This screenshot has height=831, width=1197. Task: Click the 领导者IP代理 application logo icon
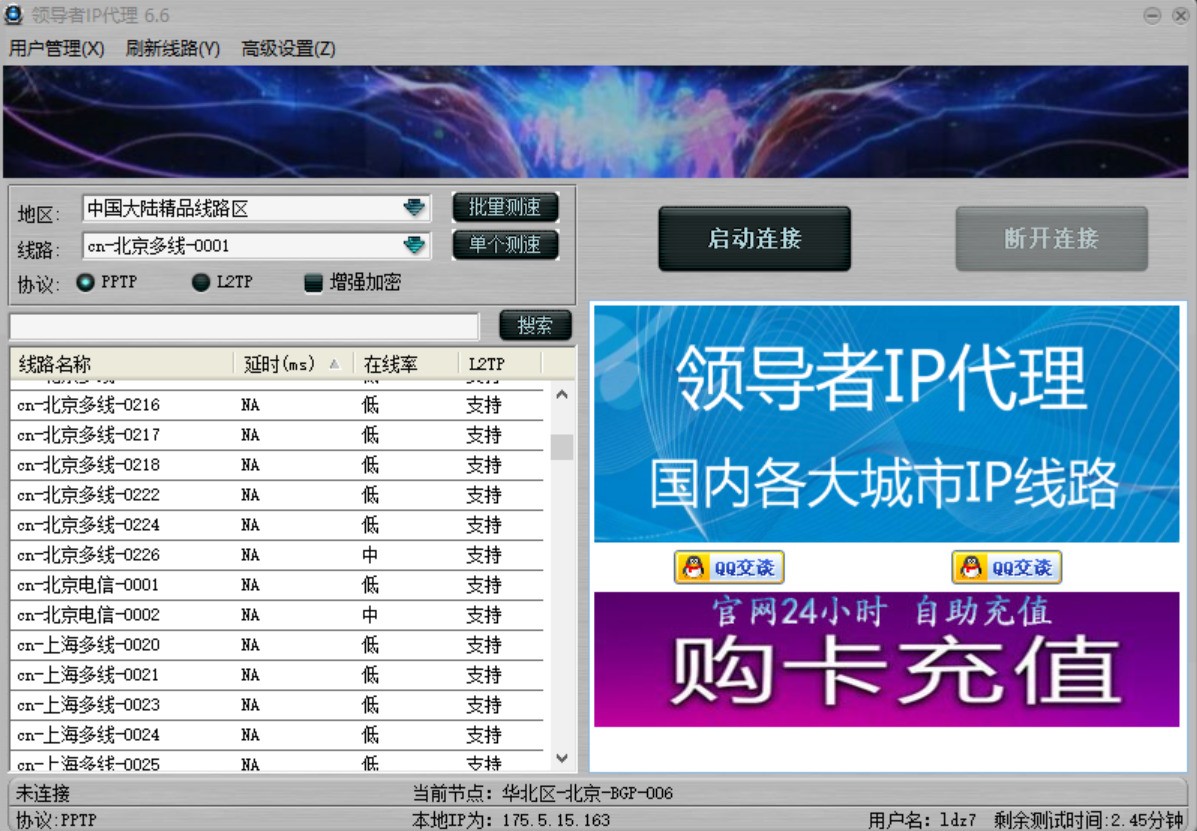14,15
